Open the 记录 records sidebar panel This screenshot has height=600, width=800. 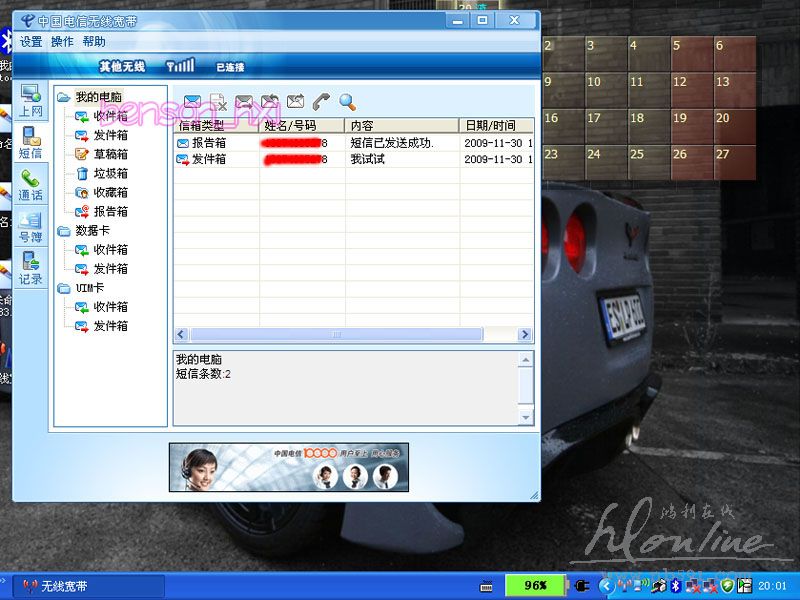(x=31, y=270)
